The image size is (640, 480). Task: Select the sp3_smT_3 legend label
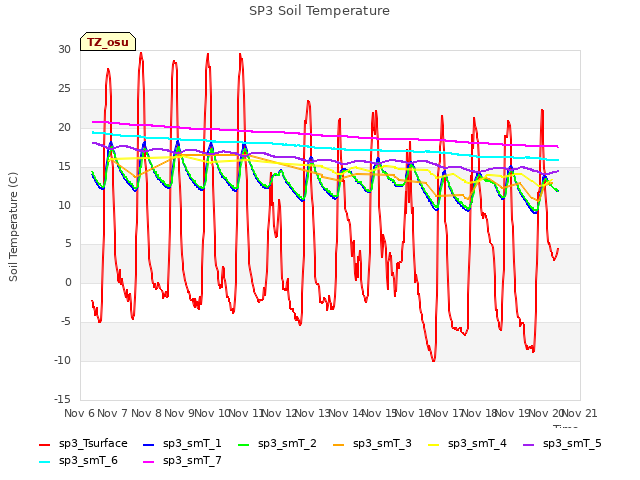[x=382, y=444]
